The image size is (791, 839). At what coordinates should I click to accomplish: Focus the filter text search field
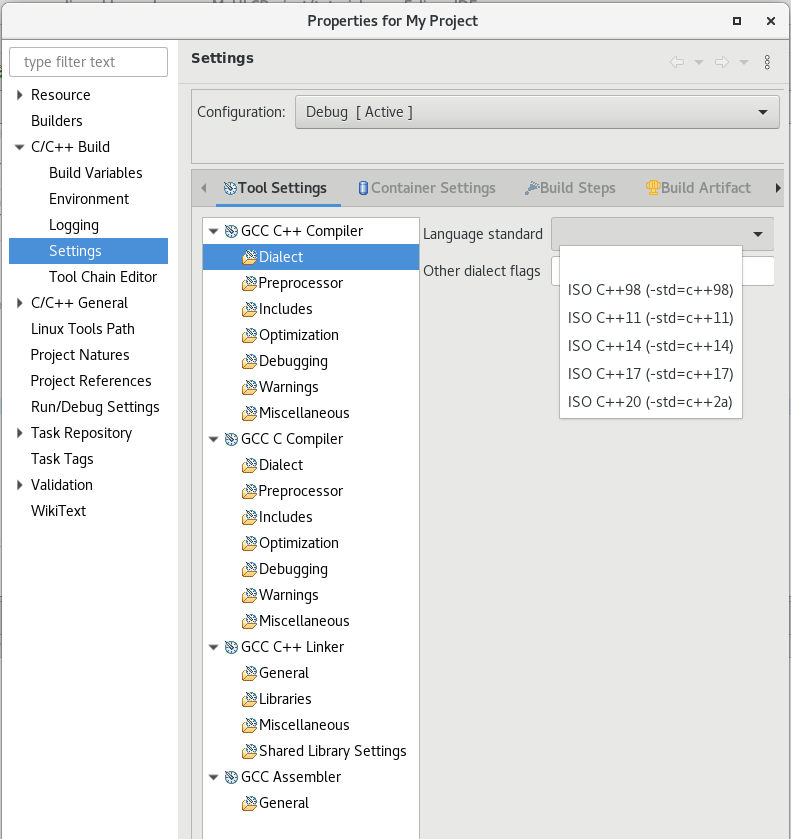coord(89,62)
